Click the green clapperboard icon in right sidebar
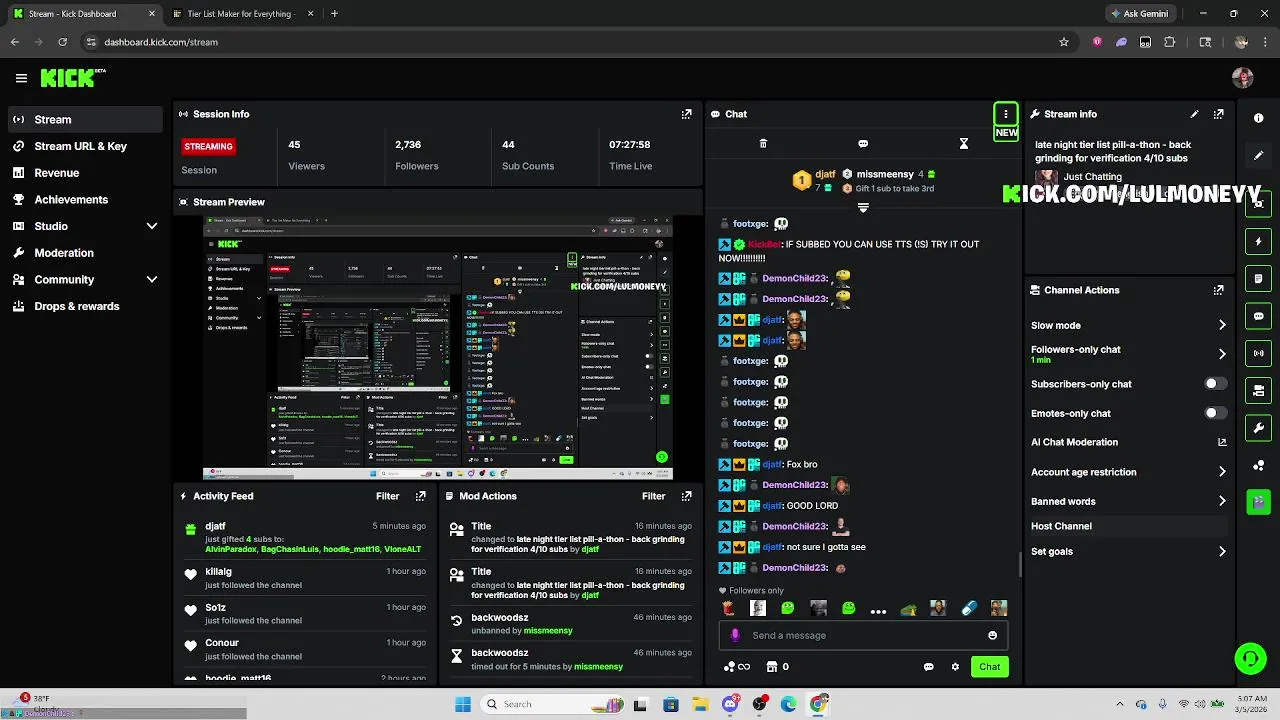This screenshot has width=1280, height=720. [x=1258, y=501]
